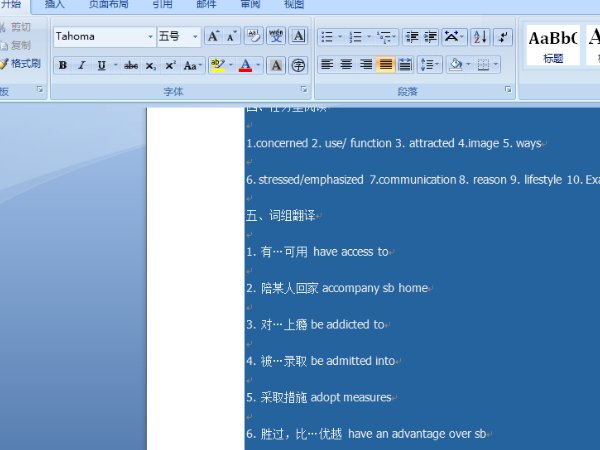The image size is (600, 450).
Task: Click the Copy (复制) button
Action: pyautogui.click(x=16, y=46)
